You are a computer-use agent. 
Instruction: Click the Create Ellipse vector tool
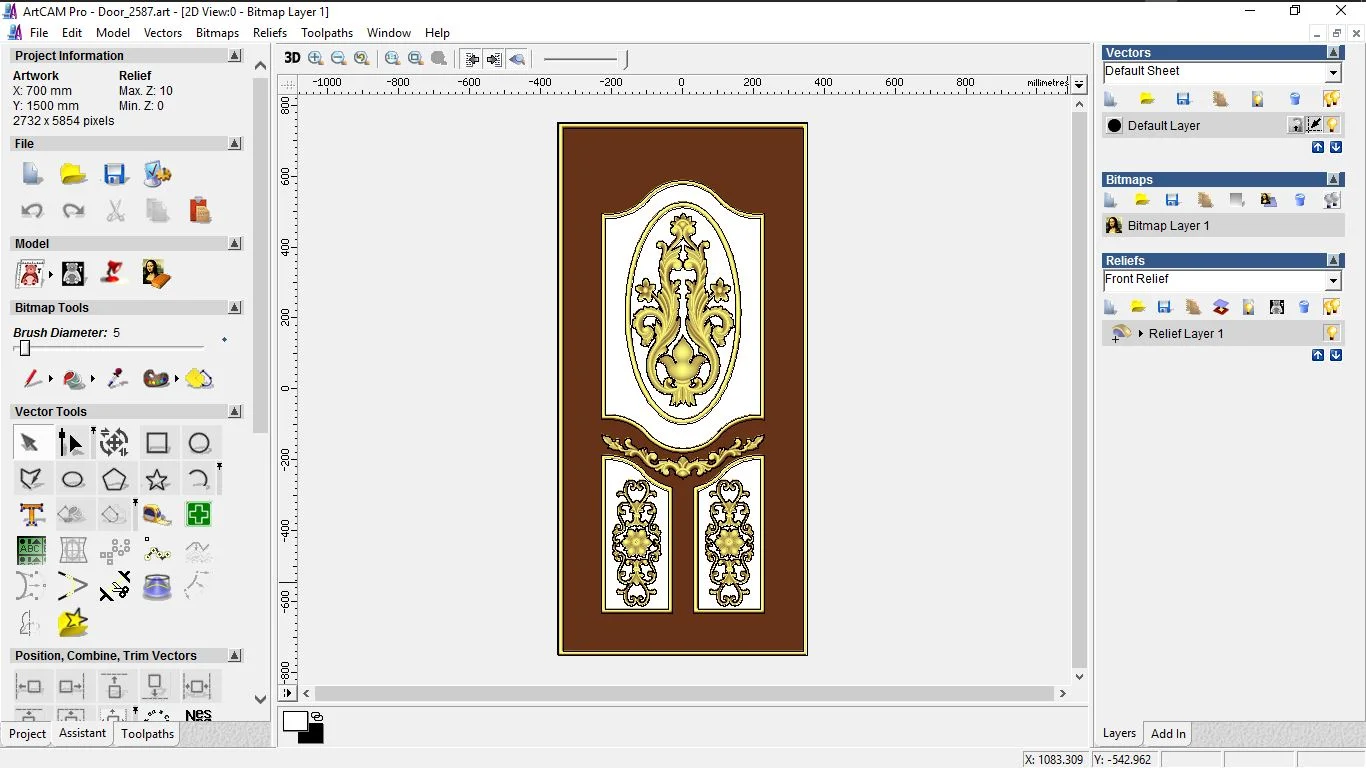pyautogui.click(x=73, y=480)
